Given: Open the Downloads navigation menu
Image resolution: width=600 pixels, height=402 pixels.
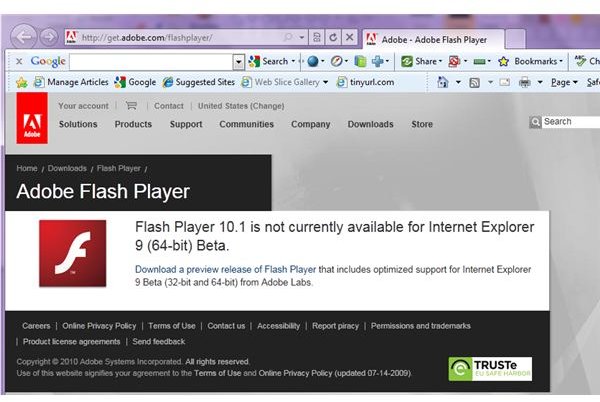Looking at the screenshot, I should 370,124.
